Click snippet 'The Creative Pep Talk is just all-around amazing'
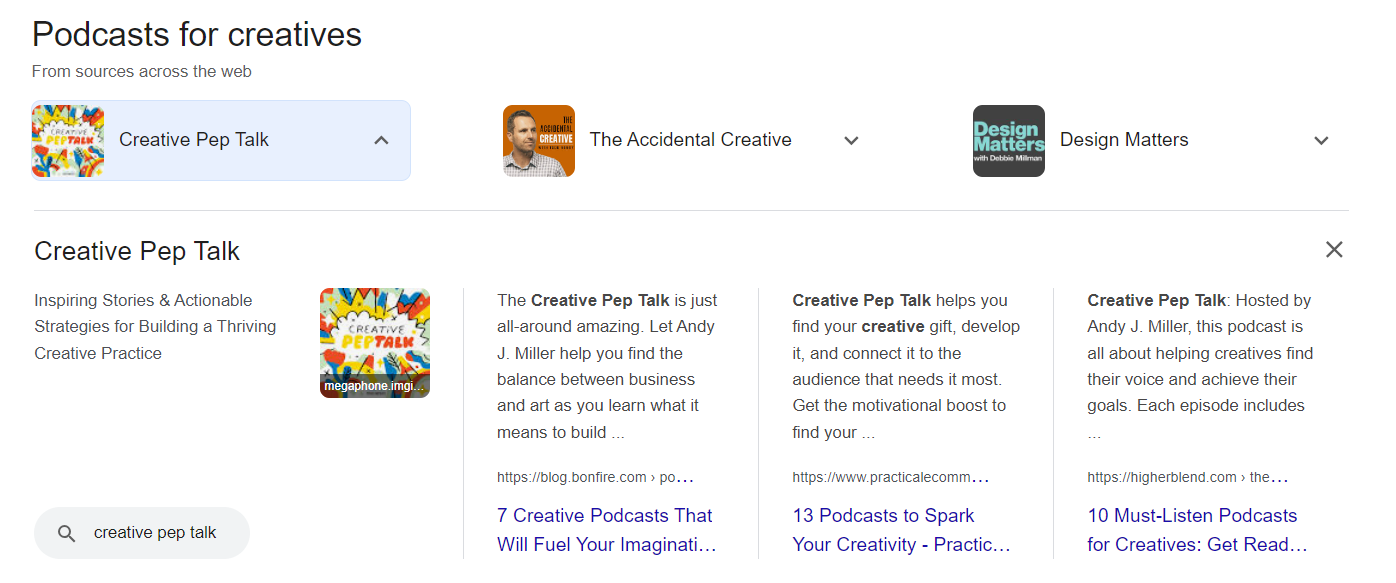The height and width of the screenshot is (583, 1396). [607, 366]
